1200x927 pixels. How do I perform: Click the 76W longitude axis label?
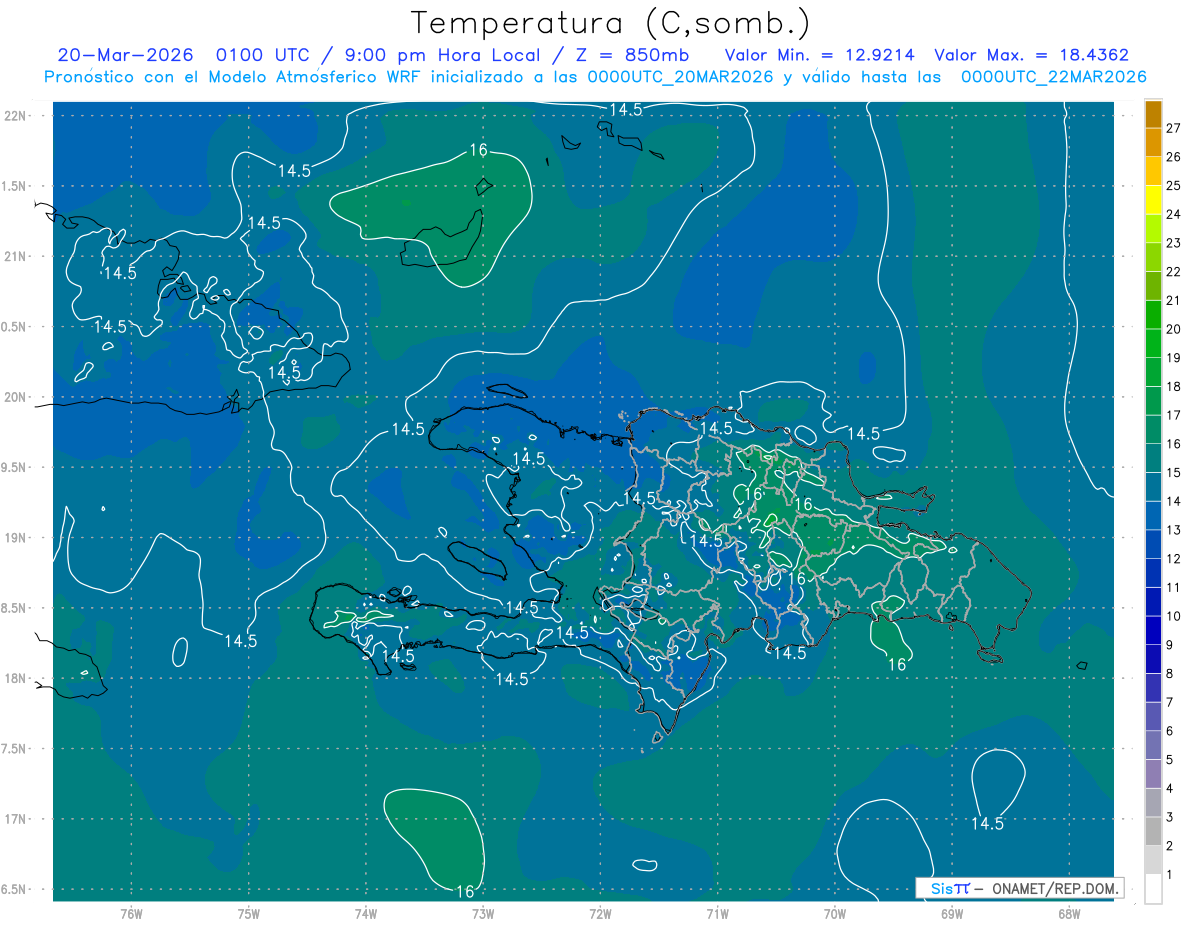click(131, 914)
